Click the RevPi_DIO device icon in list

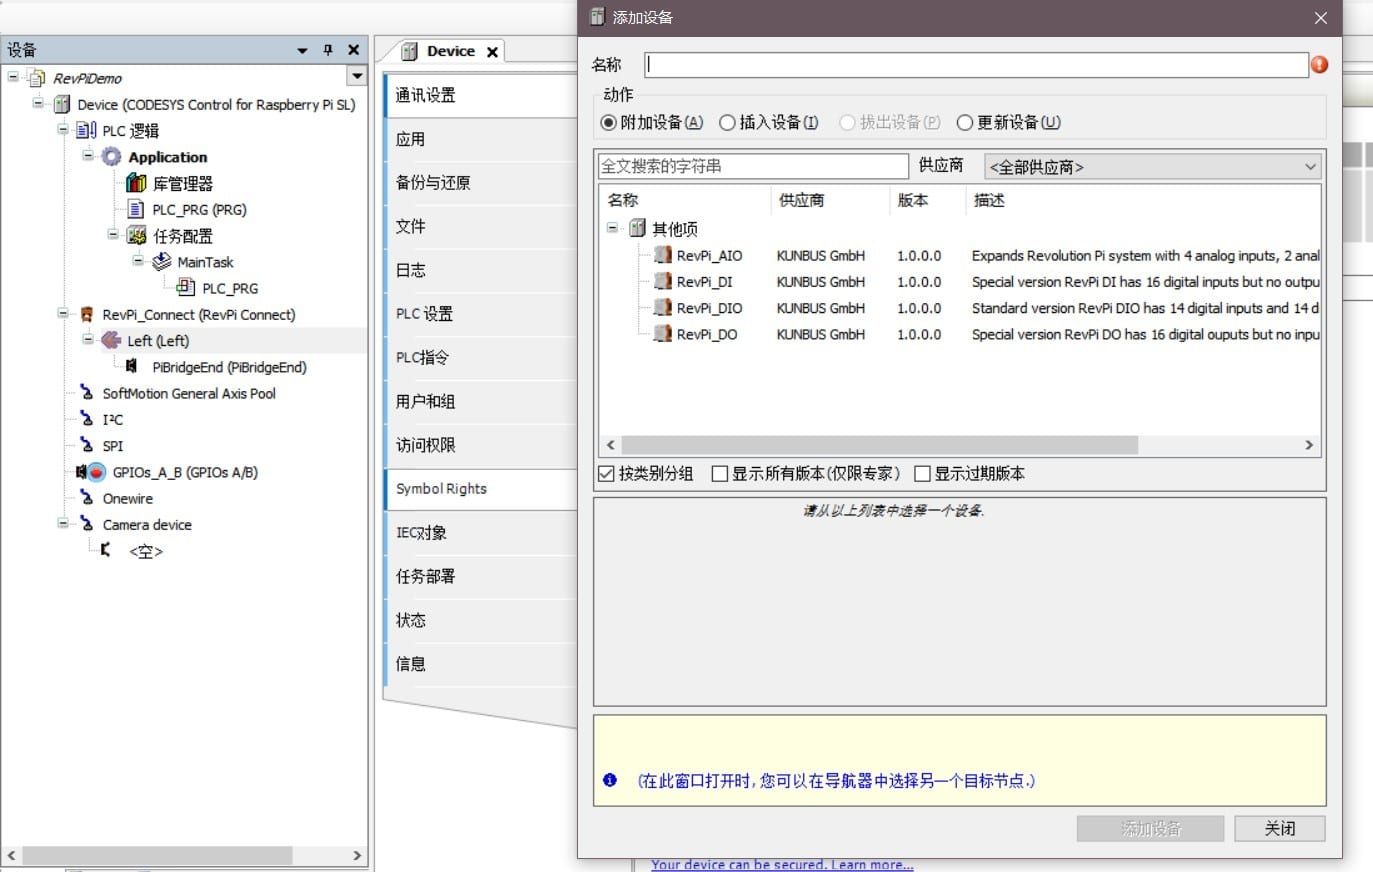(x=662, y=308)
